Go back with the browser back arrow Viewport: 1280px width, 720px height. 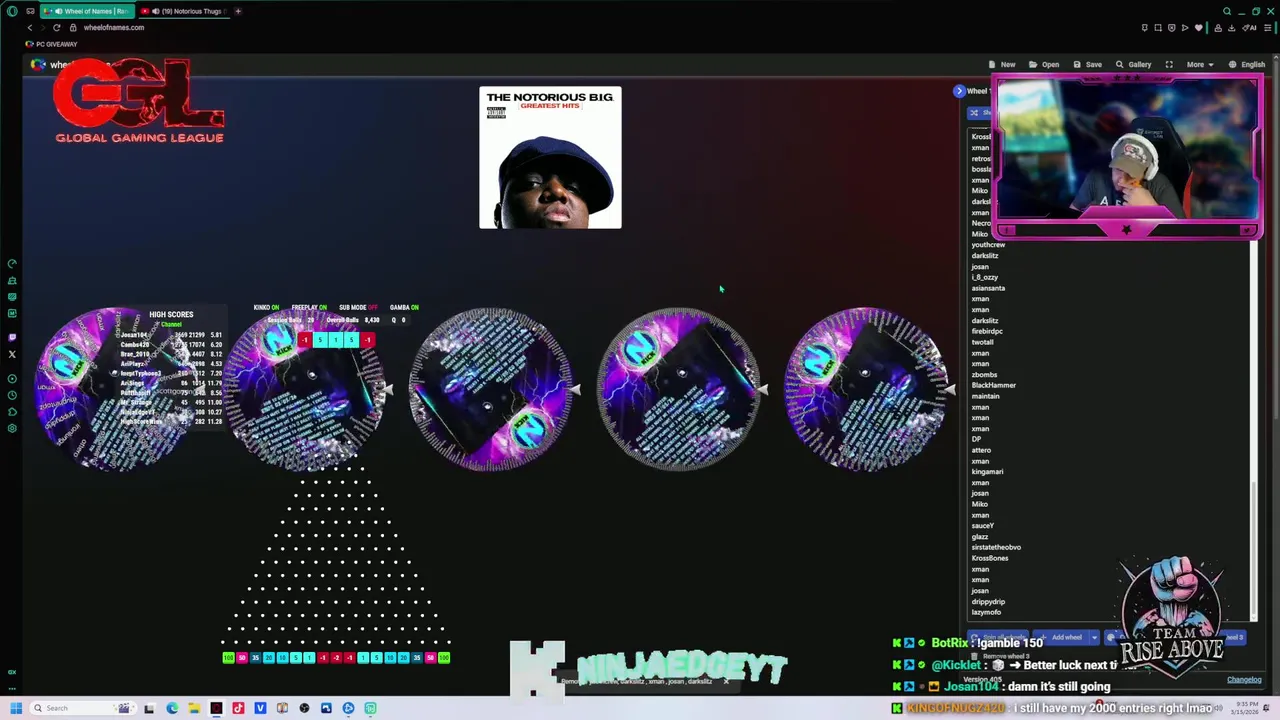click(x=30, y=28)
